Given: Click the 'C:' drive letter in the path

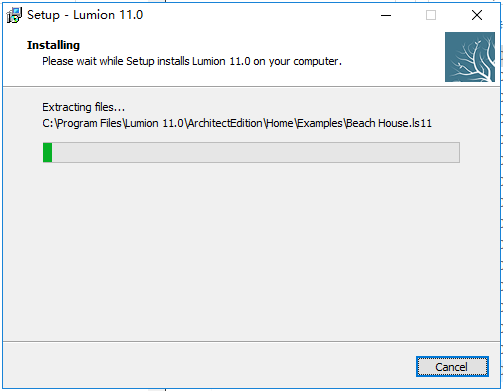Looking at the screenshot, I should click(48, 123).
